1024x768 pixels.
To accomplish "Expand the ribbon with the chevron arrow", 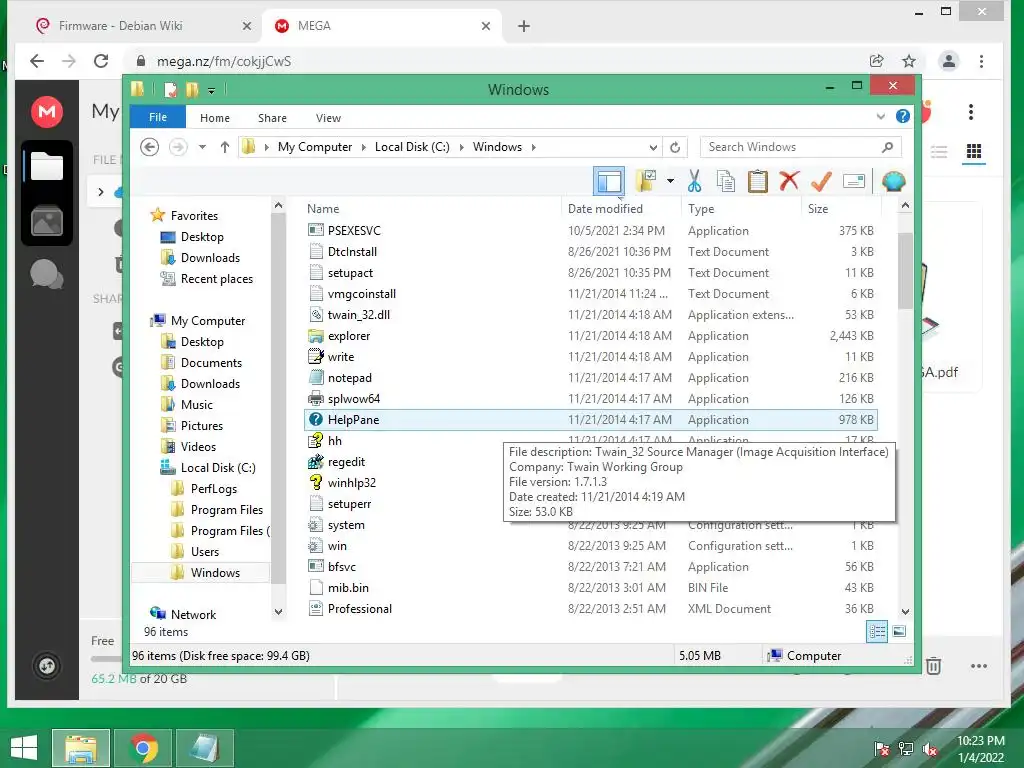I will pos(880,117).
